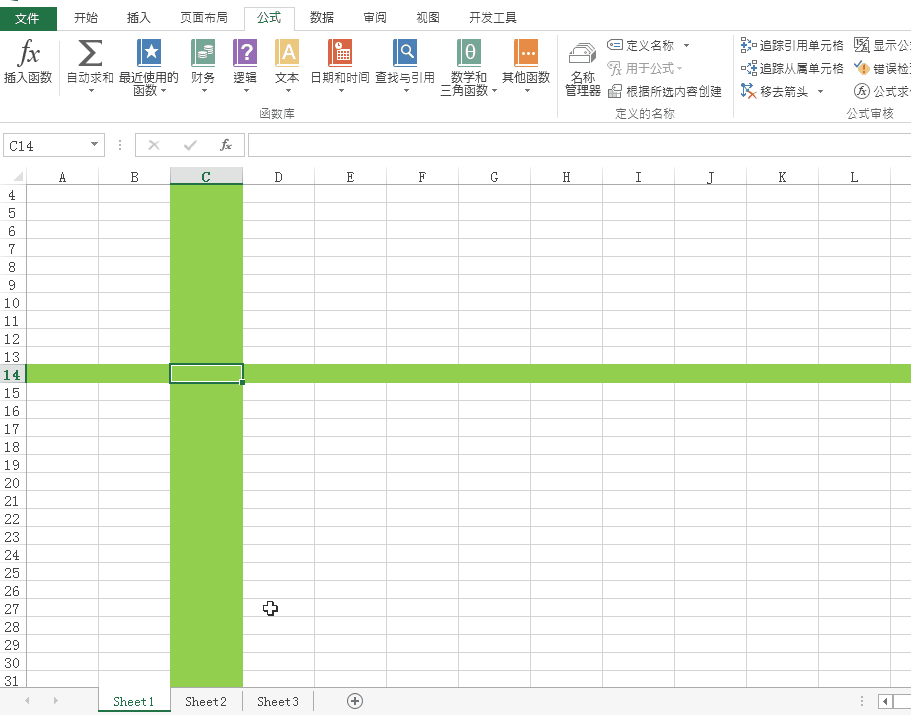Switch to the Developer (开发工具) tab
Viewport: 911px width, 715px height.
[x=493, y=18]
